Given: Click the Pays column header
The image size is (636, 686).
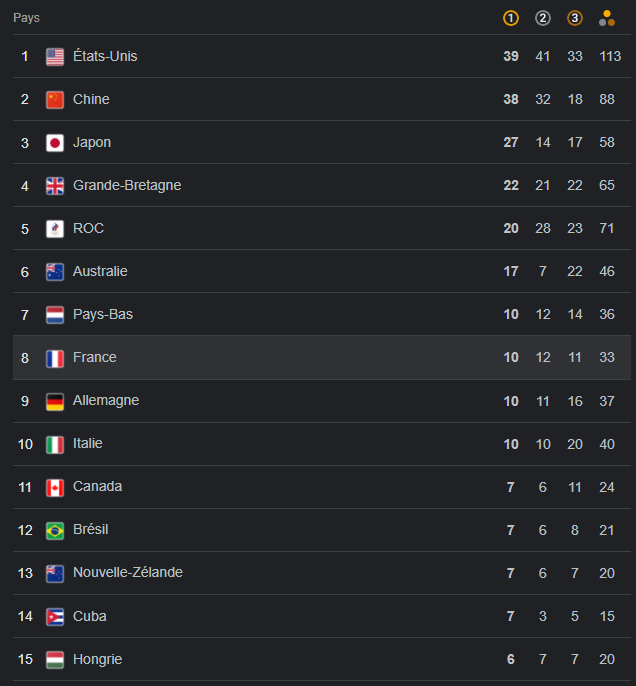Looking at the screenshot, I should (x=26, y=18).
